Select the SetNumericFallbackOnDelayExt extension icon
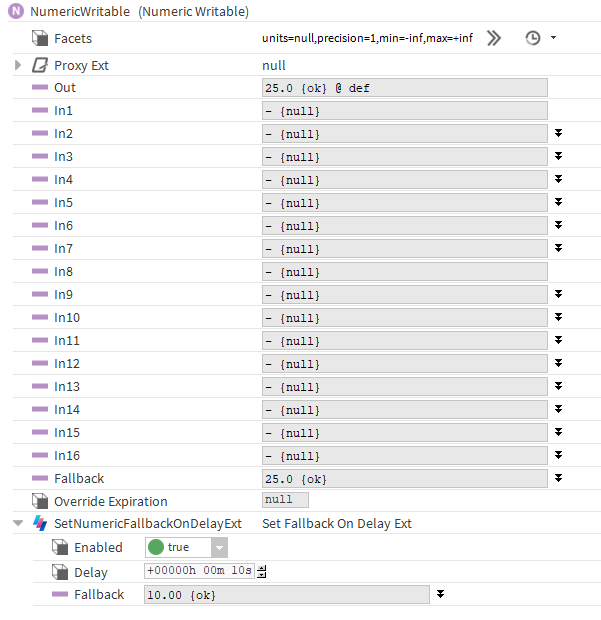This screenshot has height=620, width=601. (40, 523)
